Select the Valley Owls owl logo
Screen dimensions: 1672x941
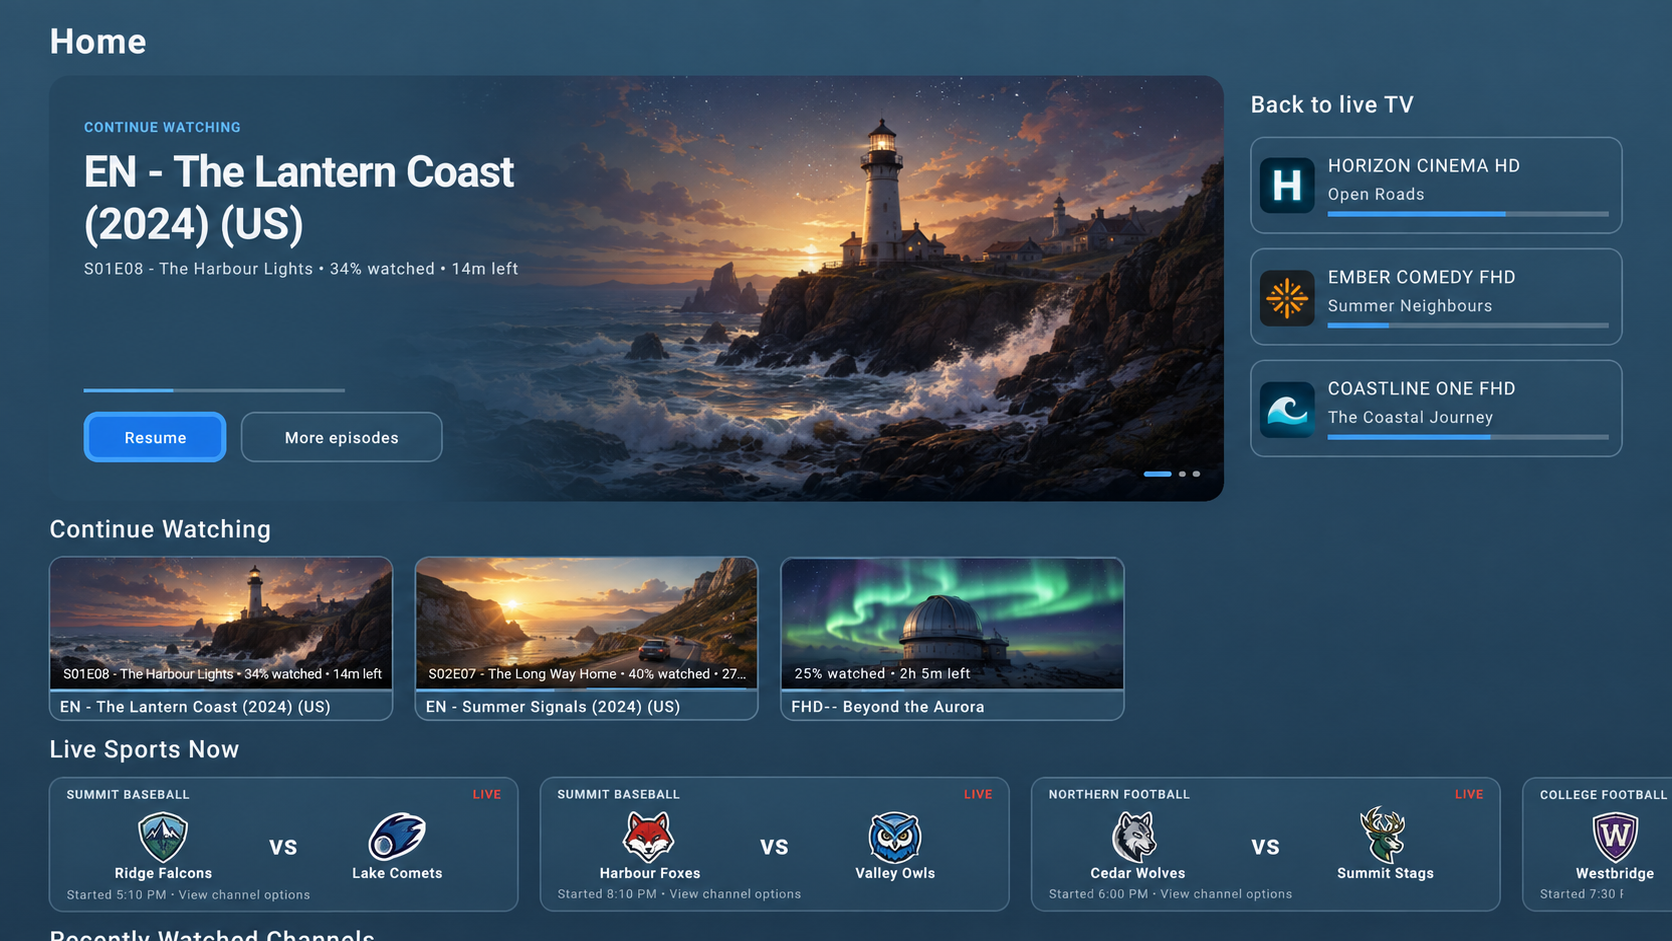point(894,836)
